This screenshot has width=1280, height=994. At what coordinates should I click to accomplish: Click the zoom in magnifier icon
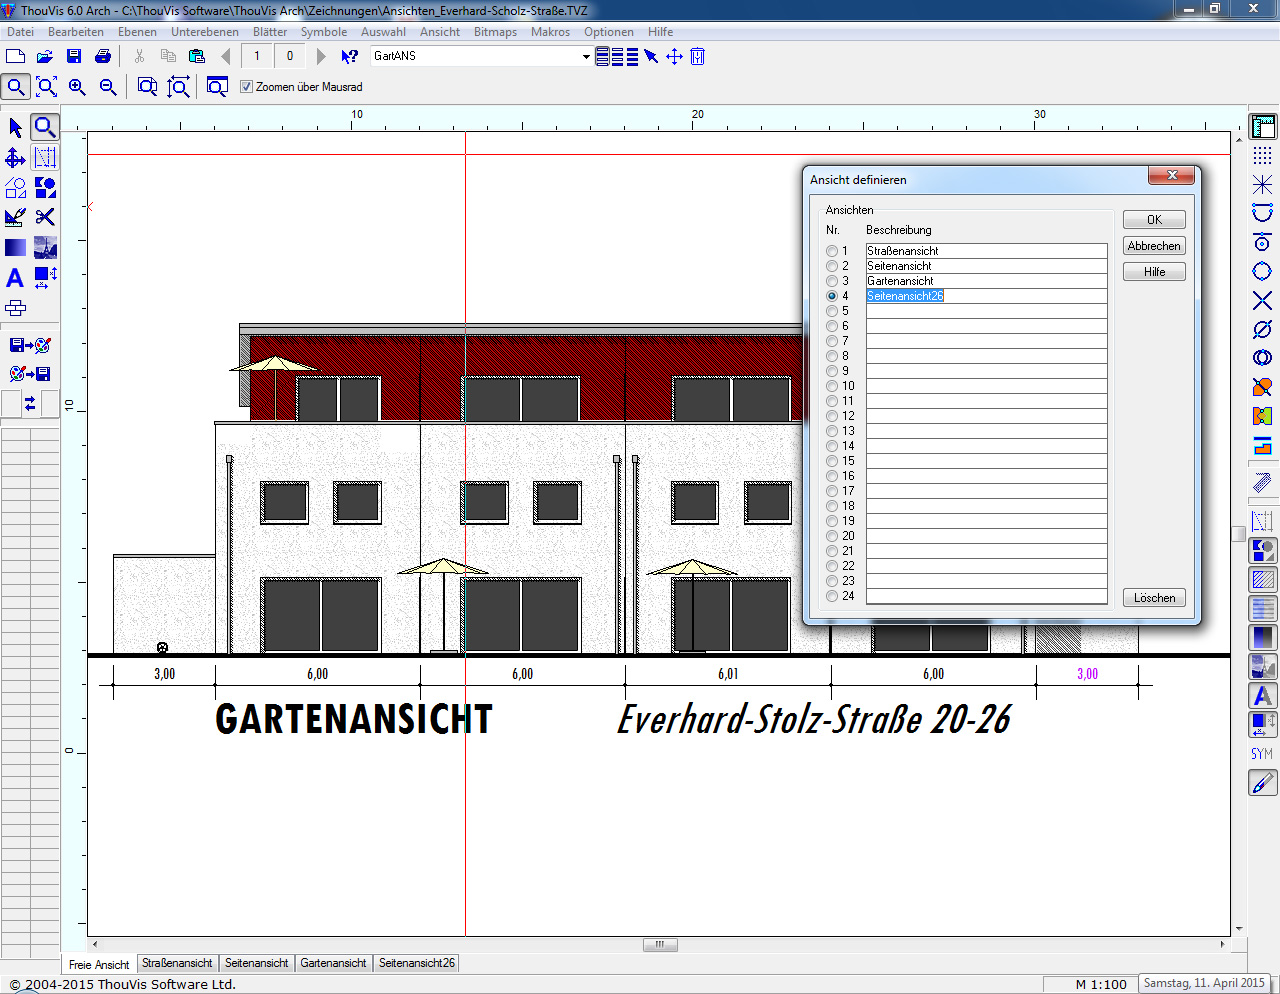78,88
